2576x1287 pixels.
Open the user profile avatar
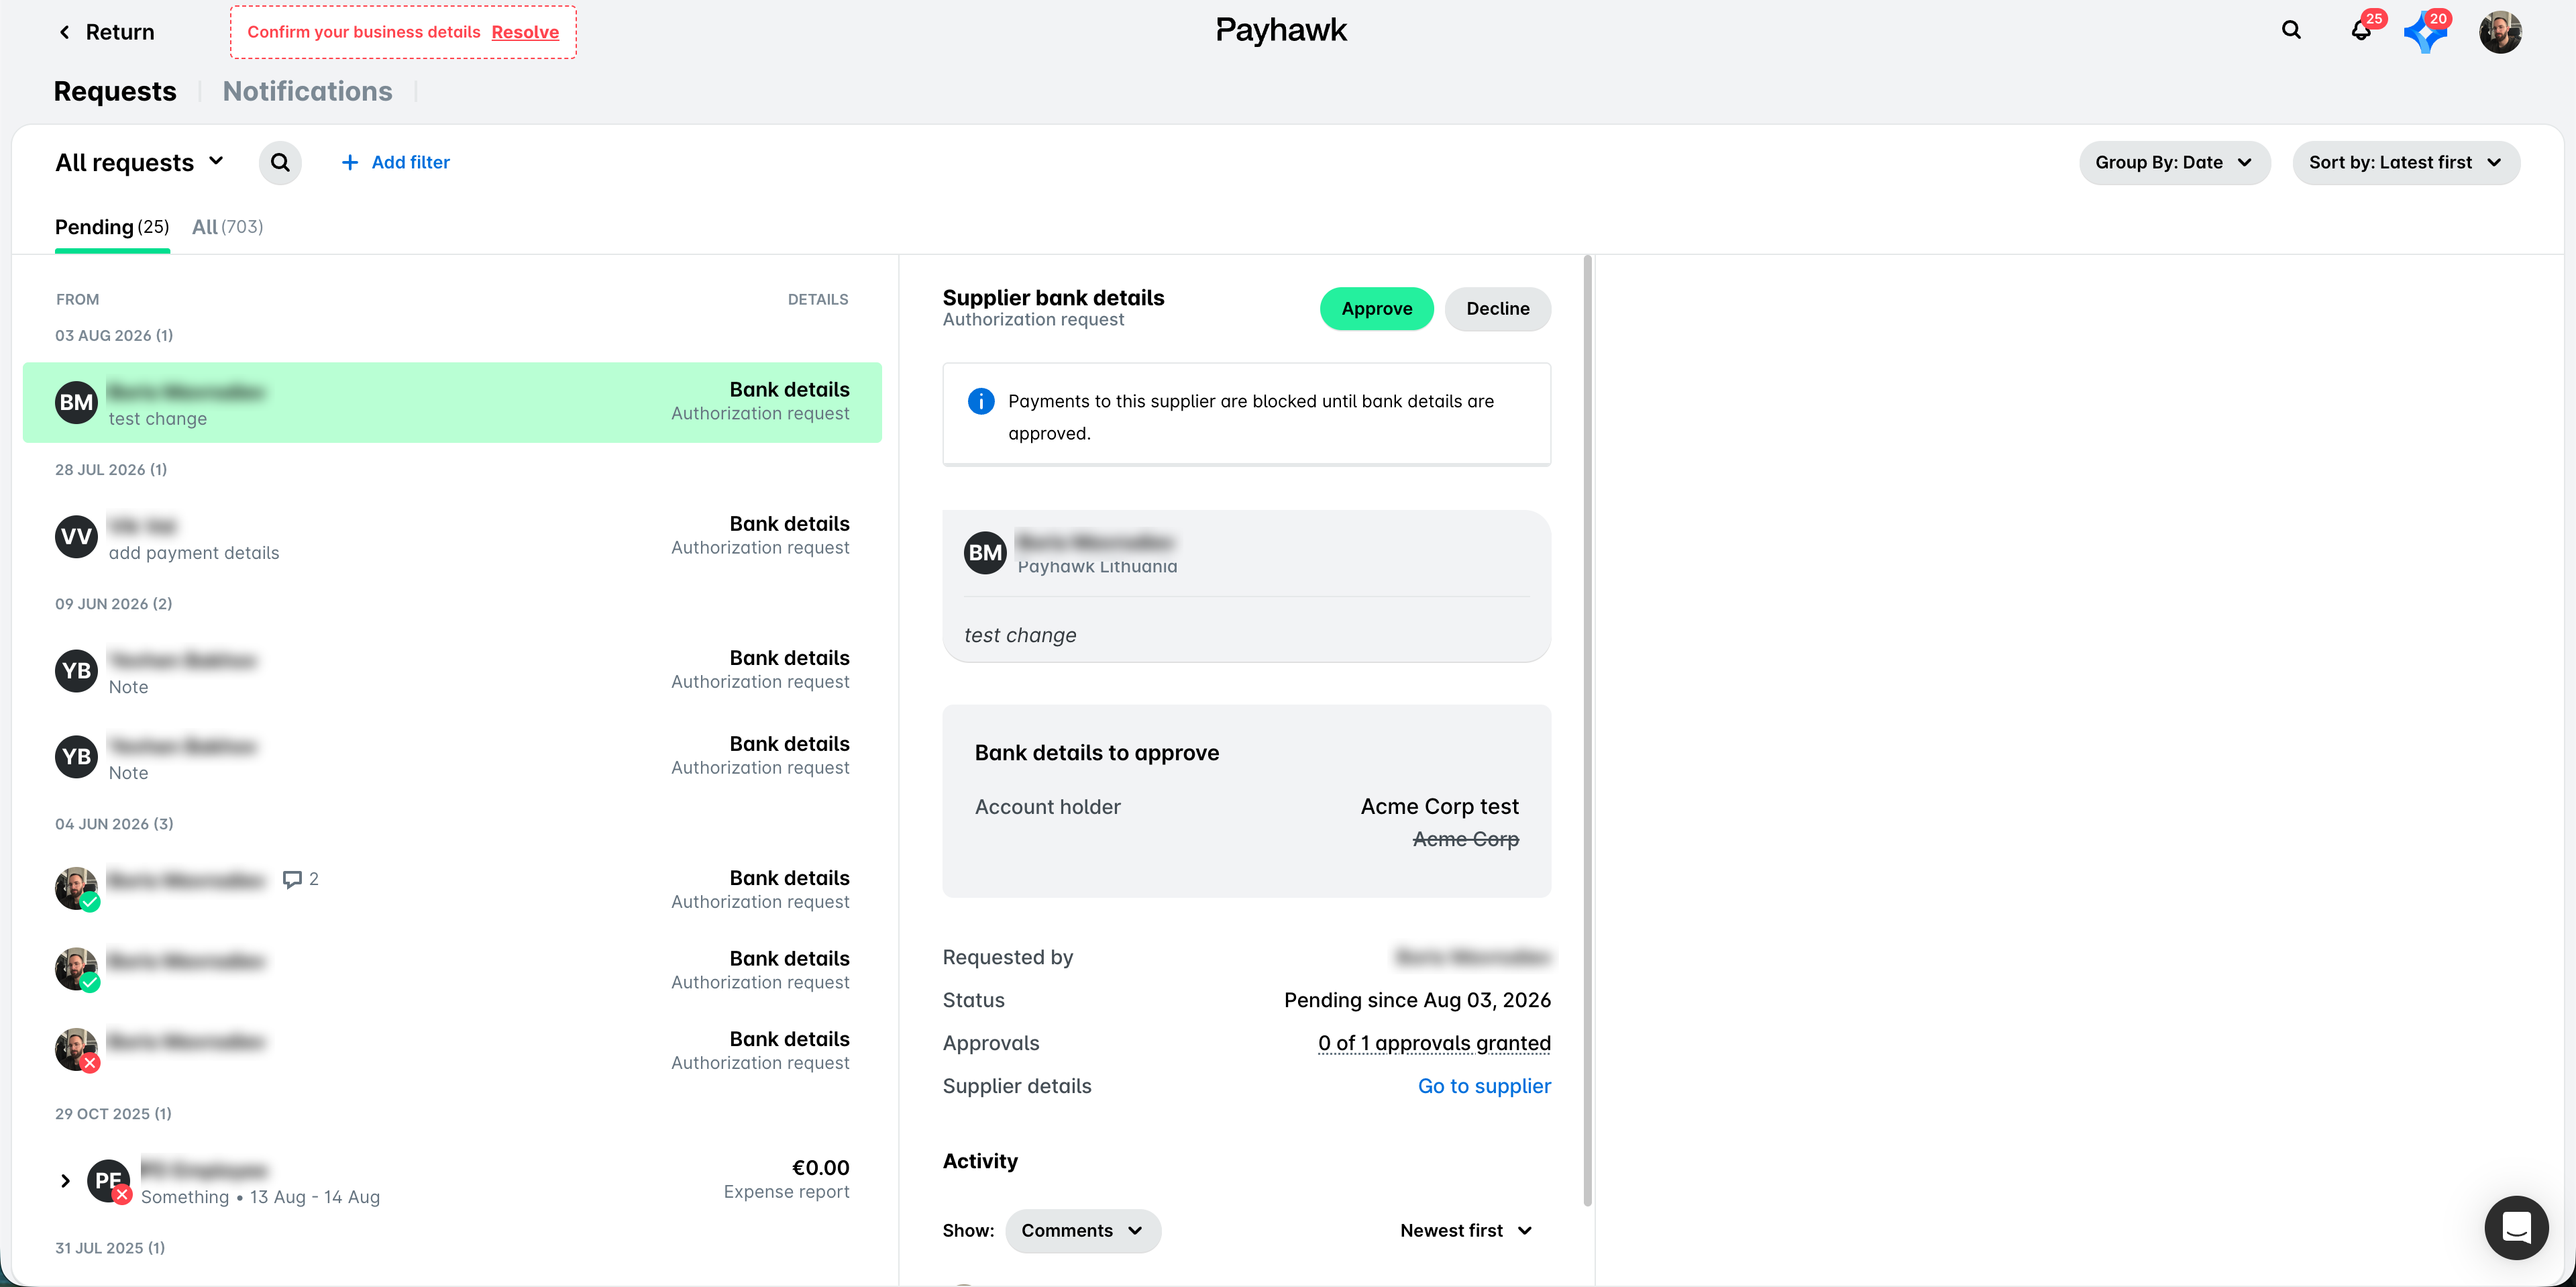(x=2500, y=32)
